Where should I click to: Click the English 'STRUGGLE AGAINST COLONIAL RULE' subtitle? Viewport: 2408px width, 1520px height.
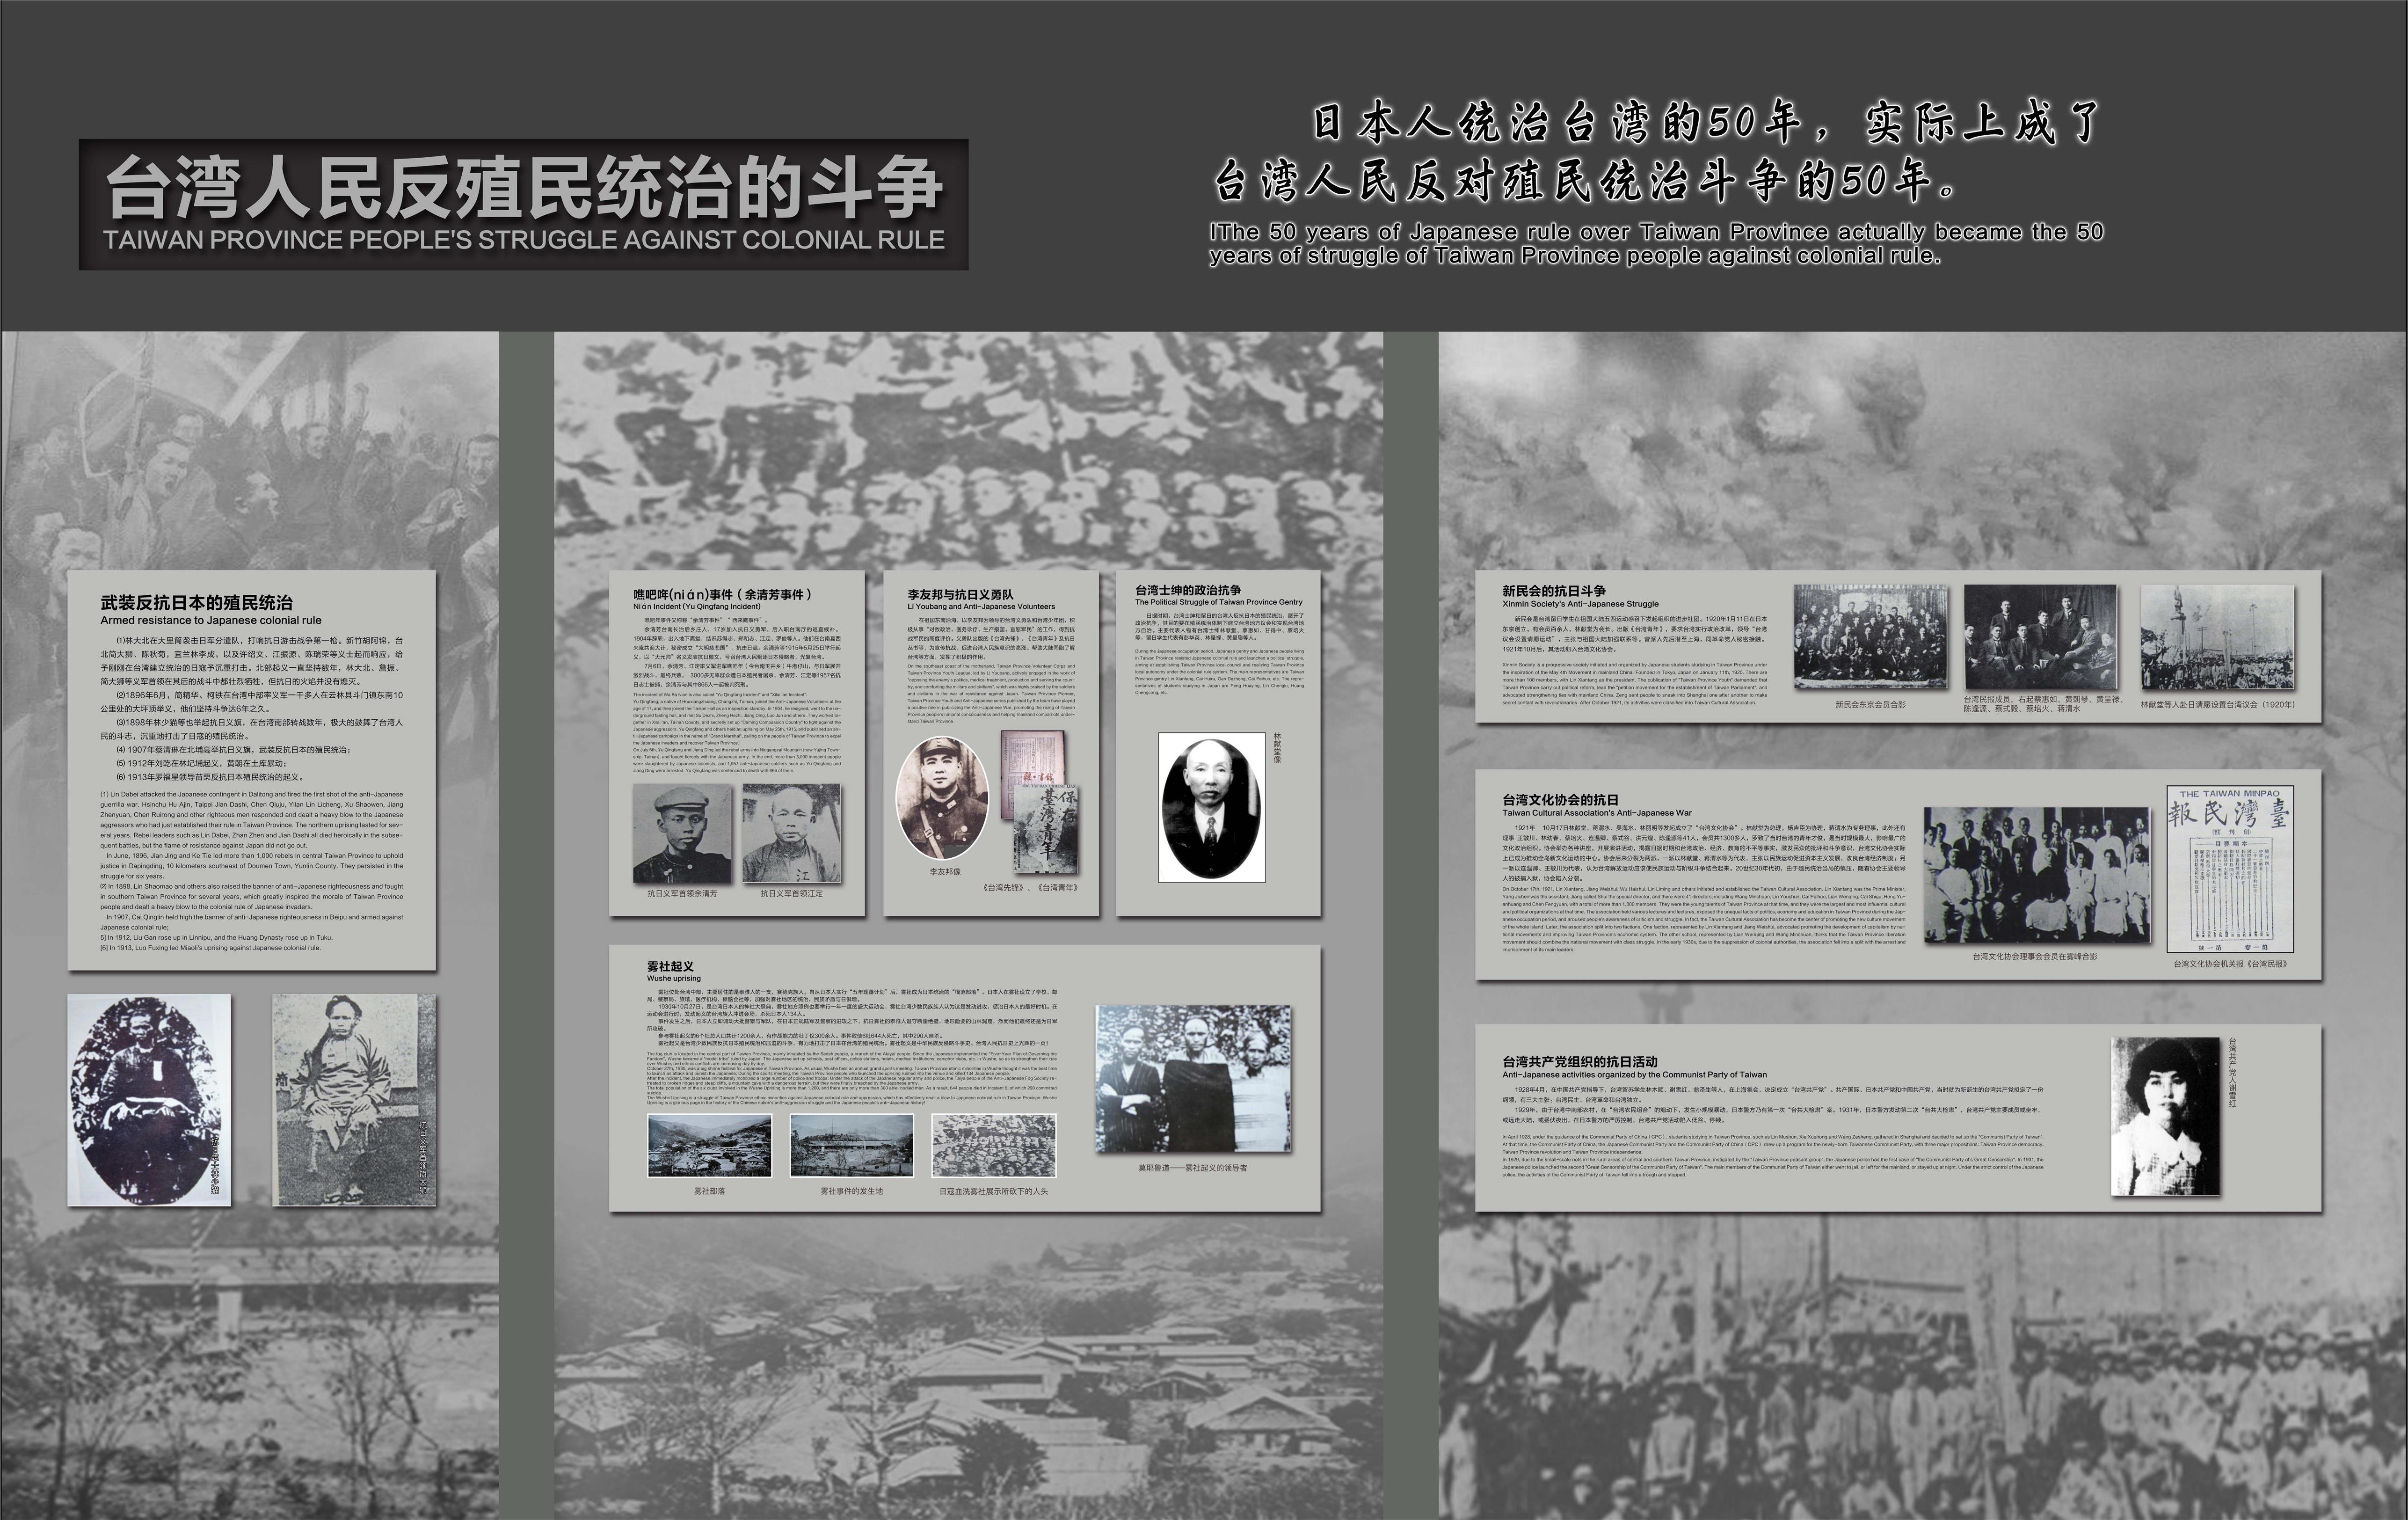[x=523, y=240]
